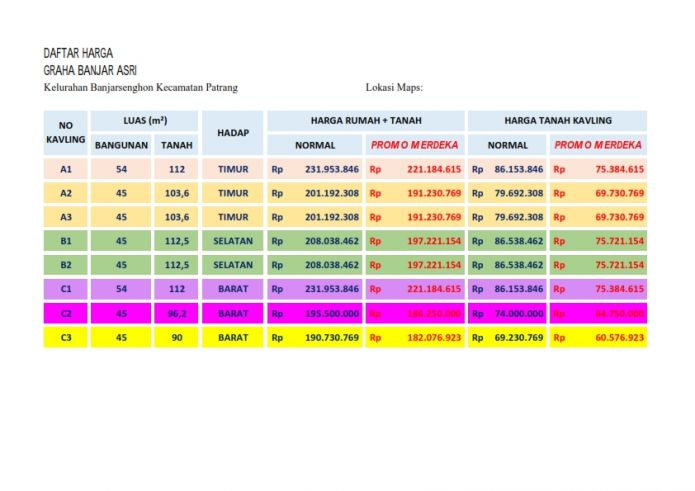Select the green B1 kavling cell
The image size is (695, 491).
click(66, 241)
